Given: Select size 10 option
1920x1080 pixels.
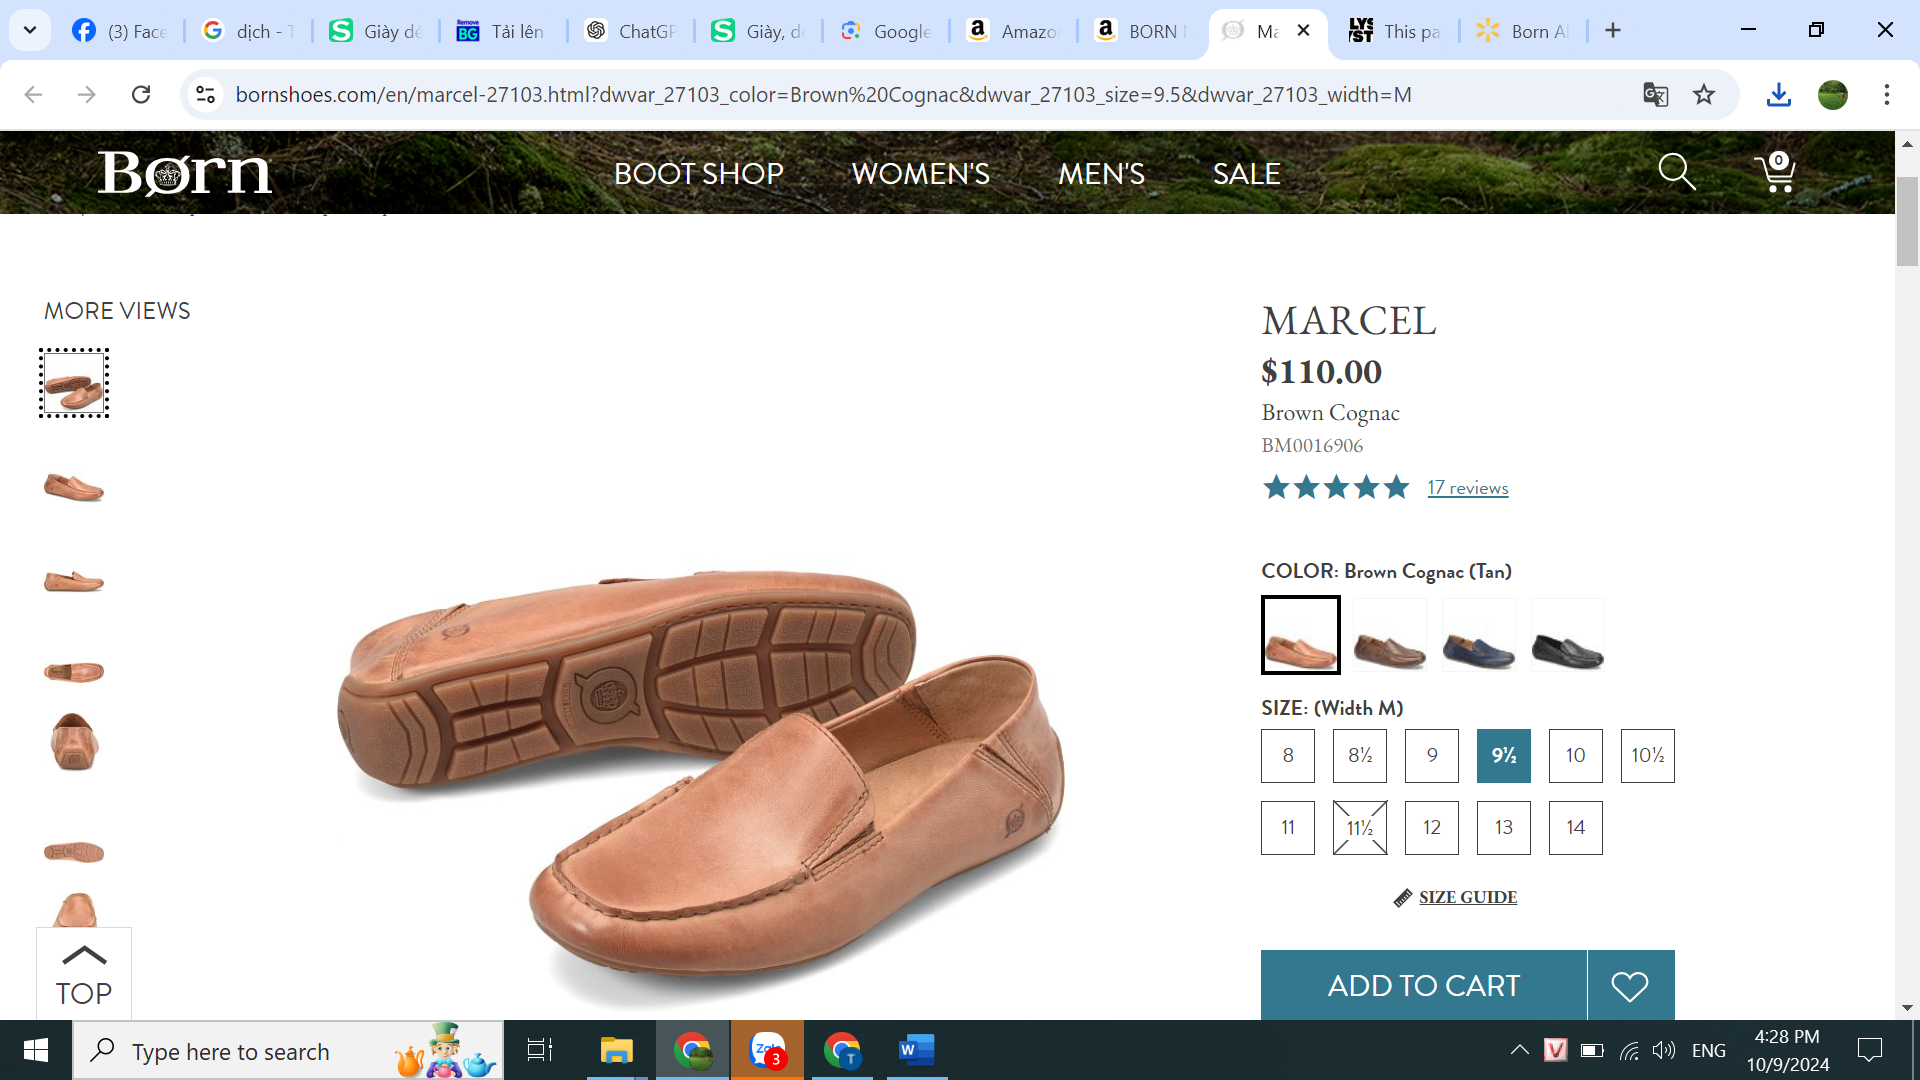Looking at the screenshot, I should pyautogui.click(x=1575, y=756).
